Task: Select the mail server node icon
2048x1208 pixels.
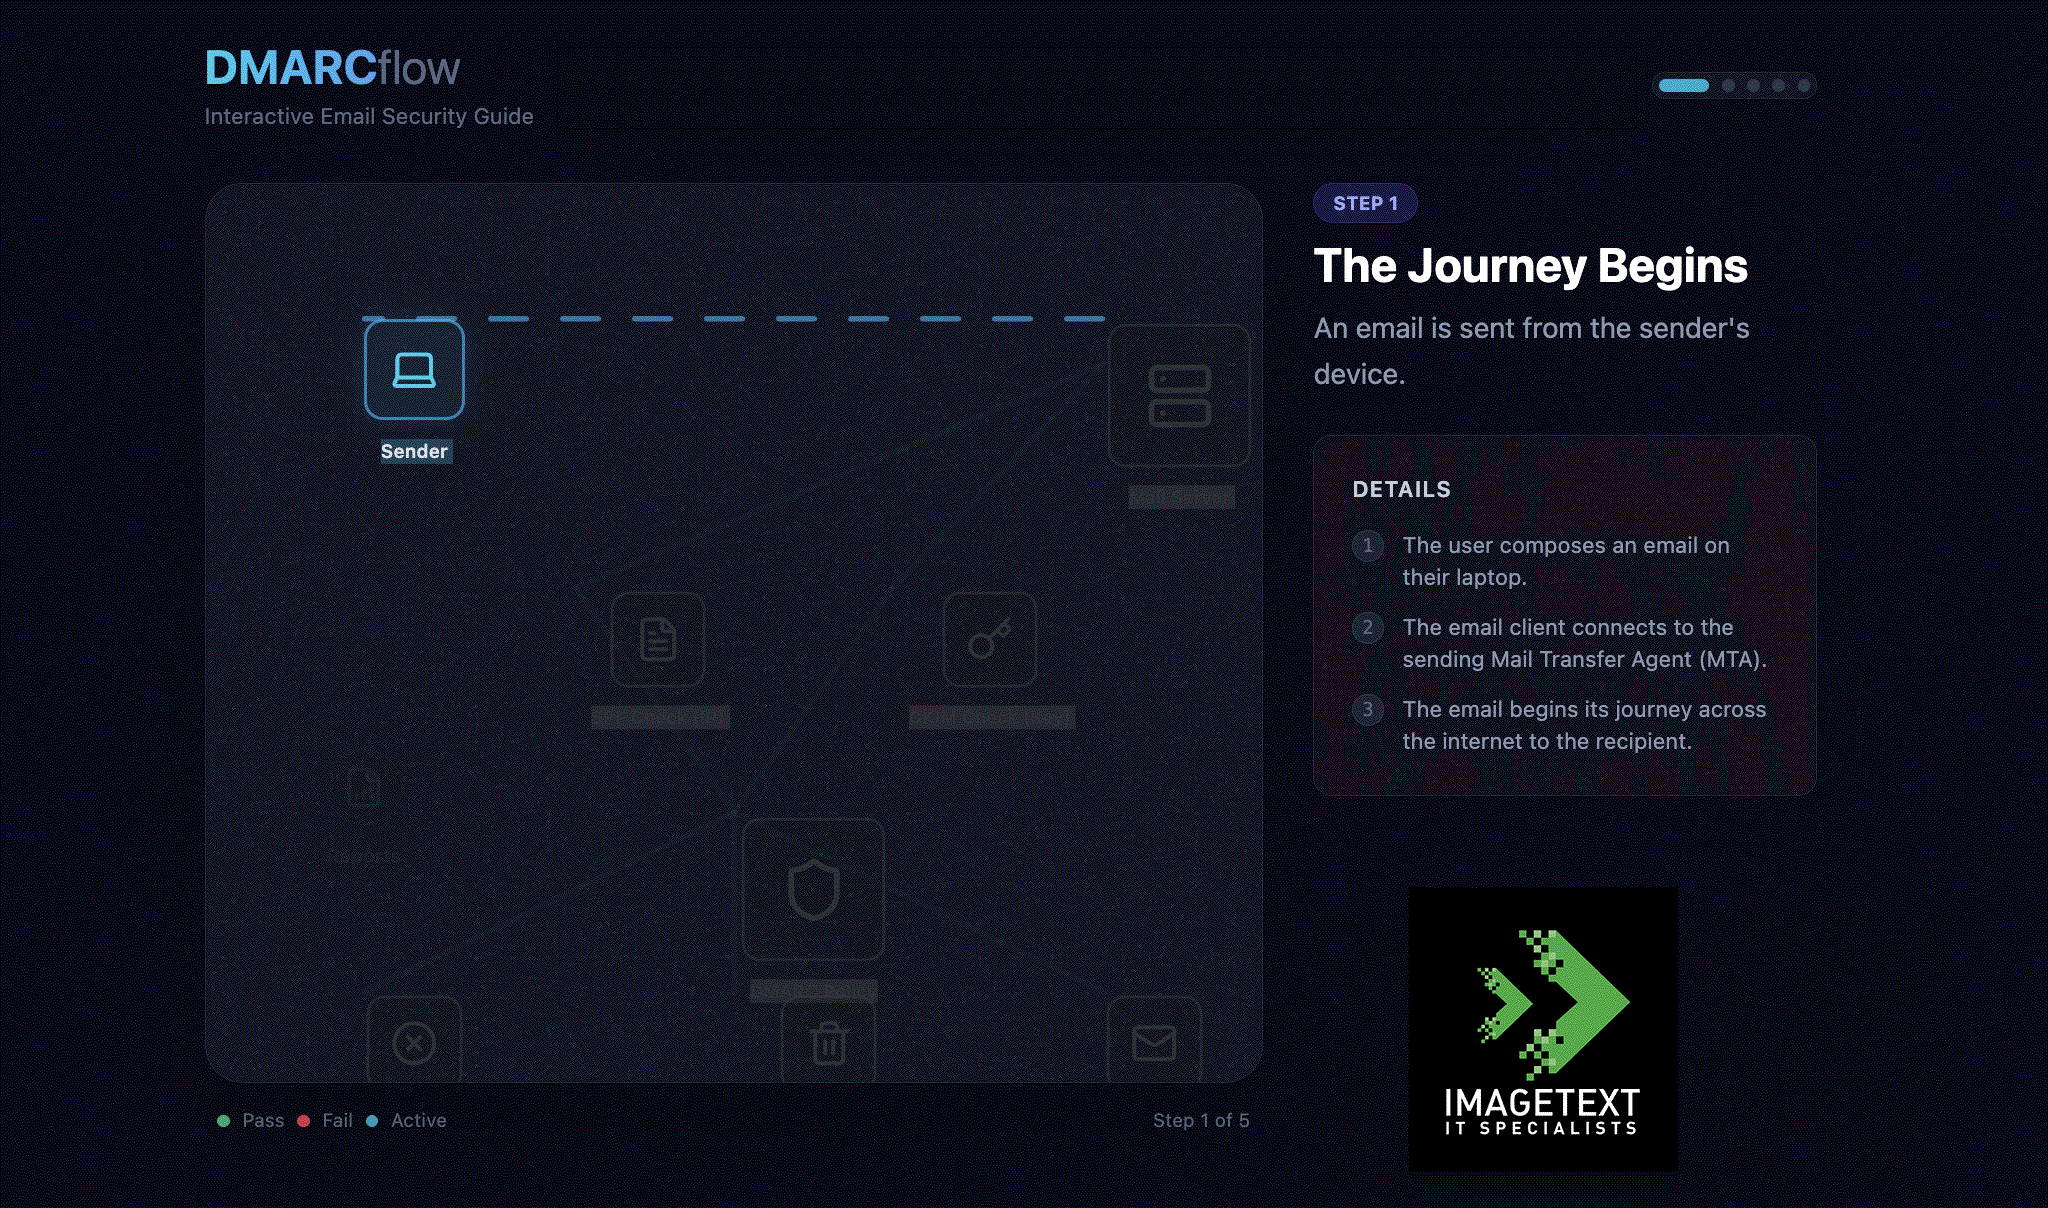Action: (1179, 396)
